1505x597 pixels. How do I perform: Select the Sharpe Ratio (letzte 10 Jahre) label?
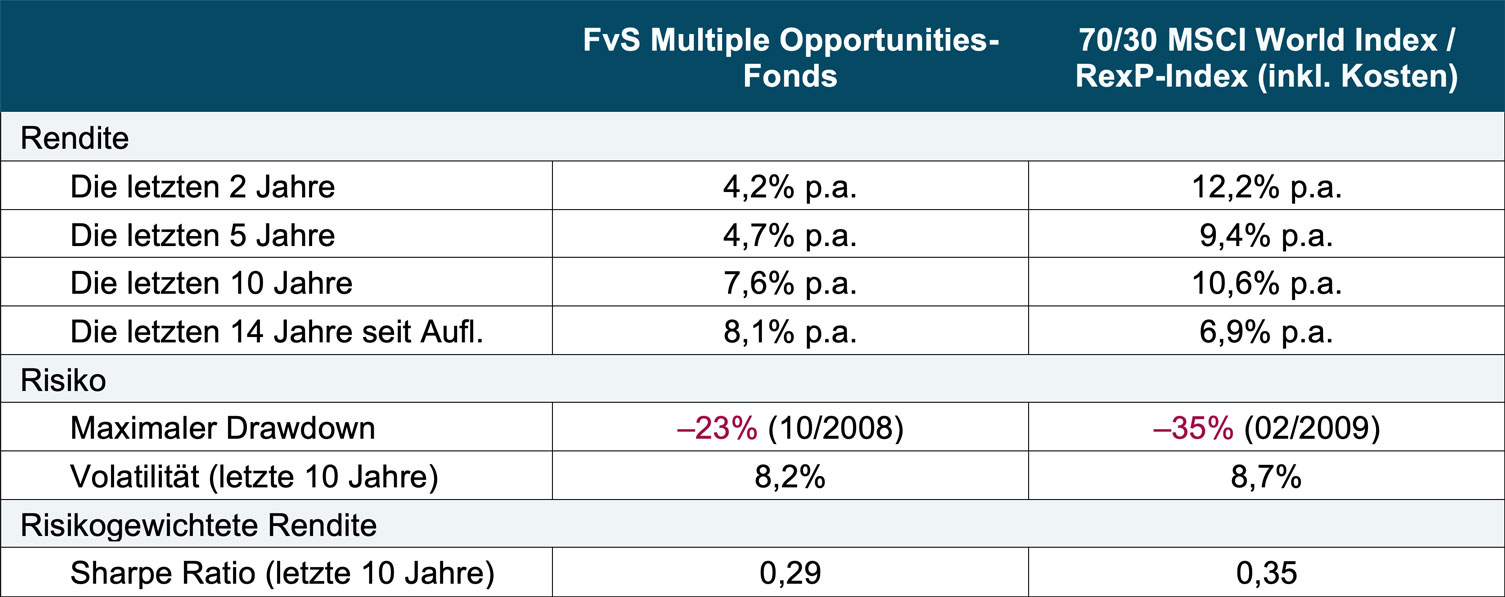point(282,574)
